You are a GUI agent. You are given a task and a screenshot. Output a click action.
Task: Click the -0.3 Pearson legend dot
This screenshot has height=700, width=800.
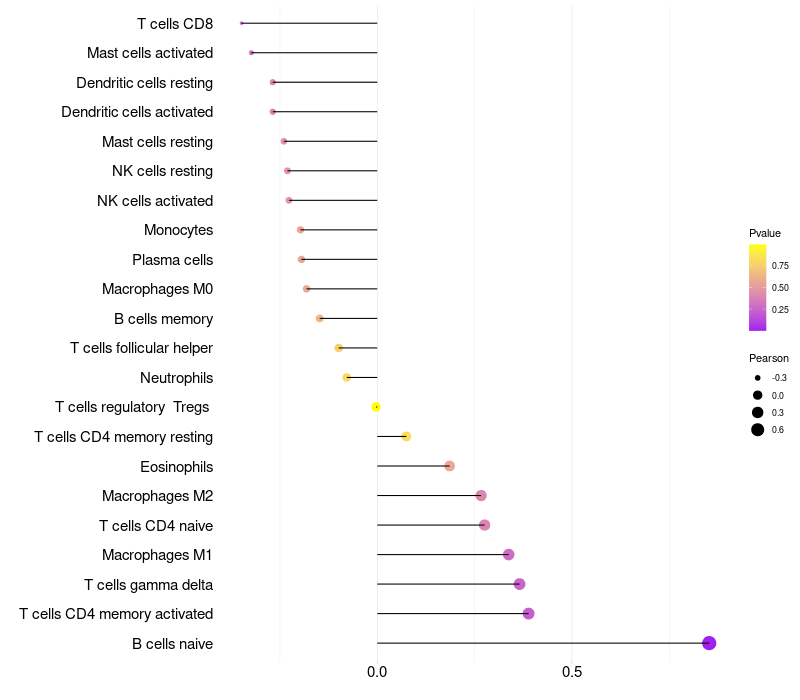point(758,378)
